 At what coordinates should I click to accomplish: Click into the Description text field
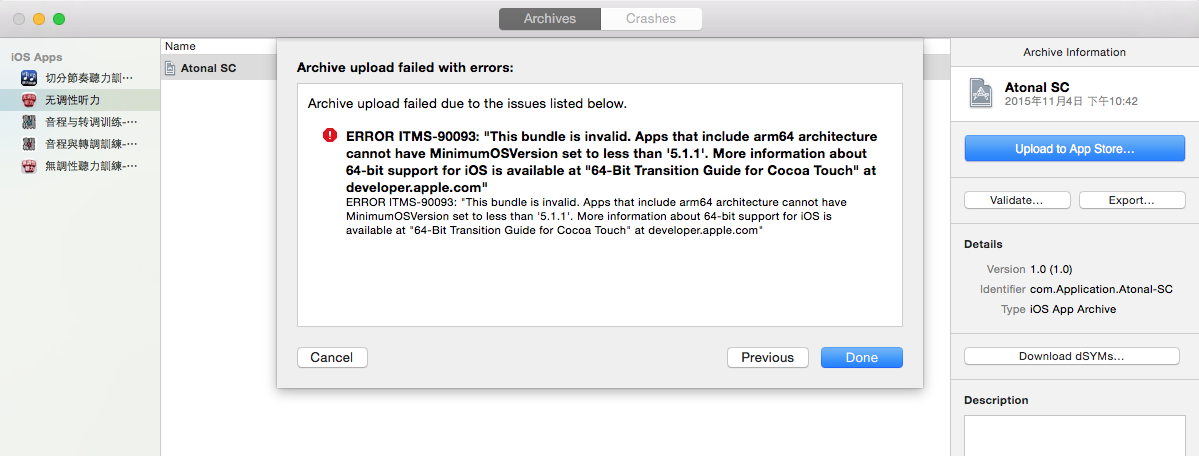(1074, 435)
